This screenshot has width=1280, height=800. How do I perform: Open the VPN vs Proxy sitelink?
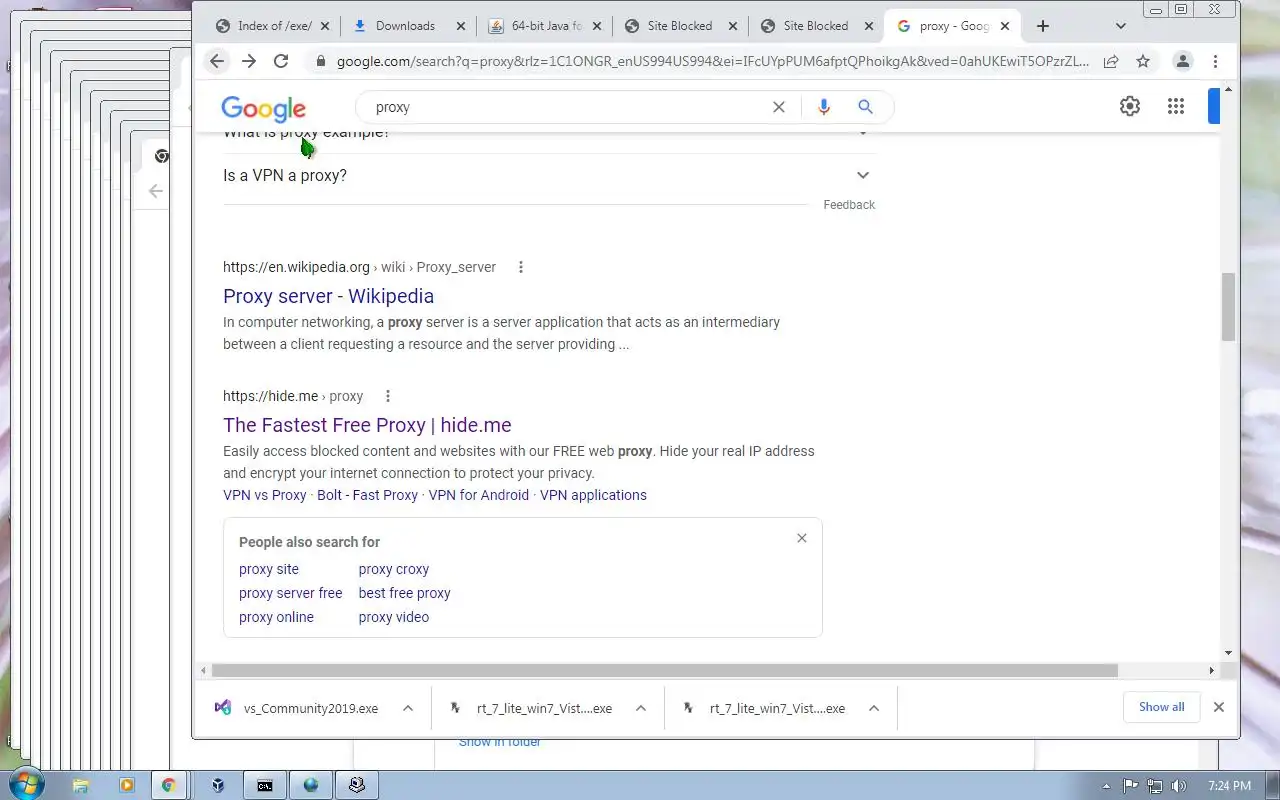265,495
